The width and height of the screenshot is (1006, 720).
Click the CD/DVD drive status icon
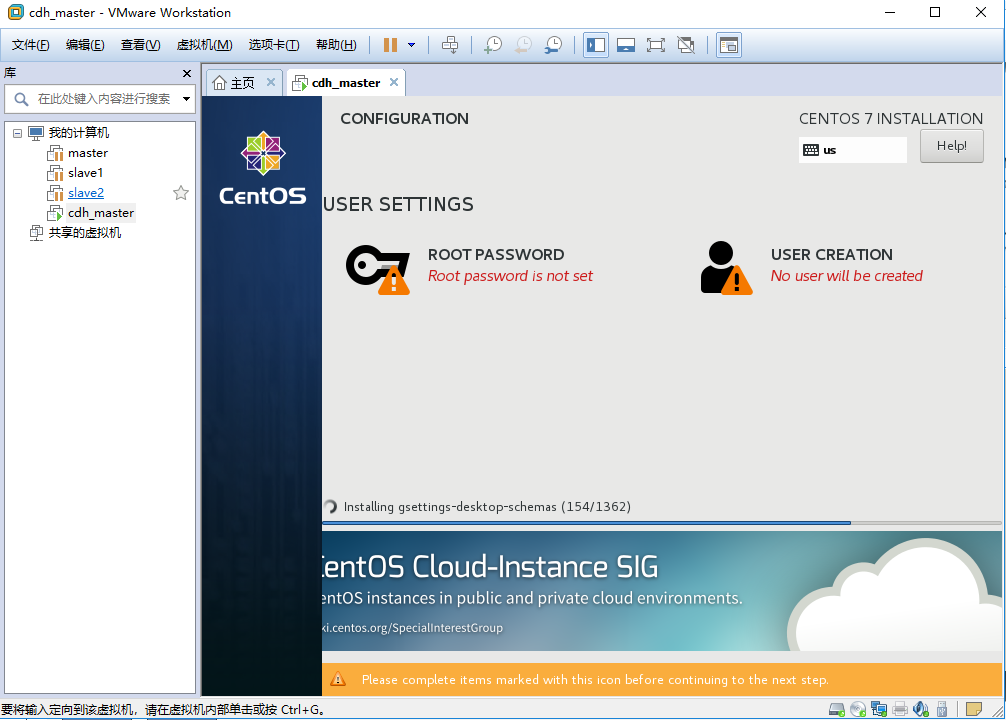858,709
